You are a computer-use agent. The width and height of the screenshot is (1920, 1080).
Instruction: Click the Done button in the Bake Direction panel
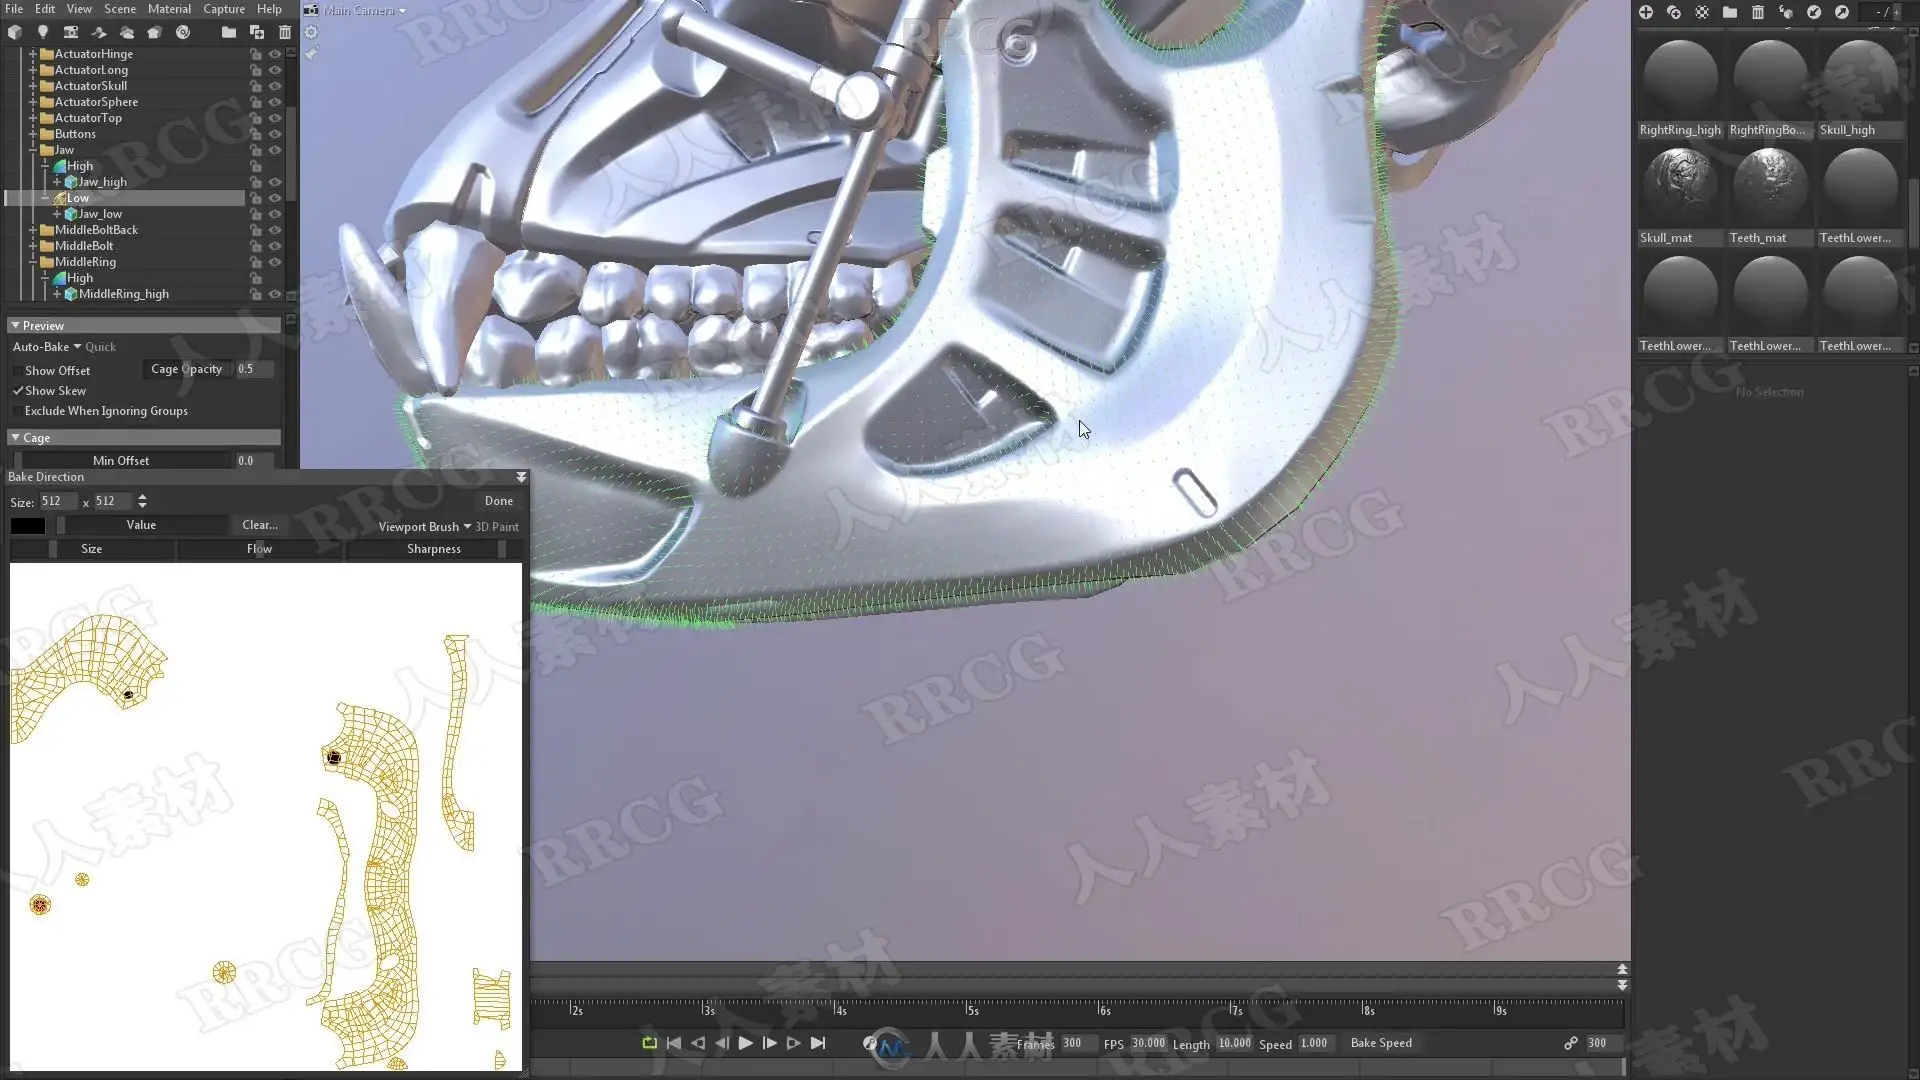click(x=498, y=501)
